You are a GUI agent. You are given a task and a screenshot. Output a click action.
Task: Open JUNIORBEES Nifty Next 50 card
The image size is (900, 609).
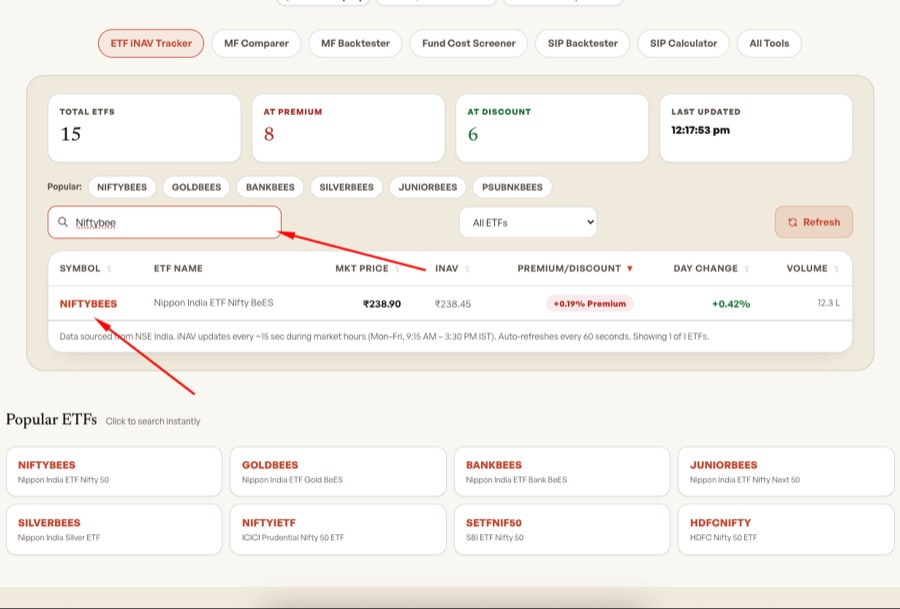tap(786, 471)
